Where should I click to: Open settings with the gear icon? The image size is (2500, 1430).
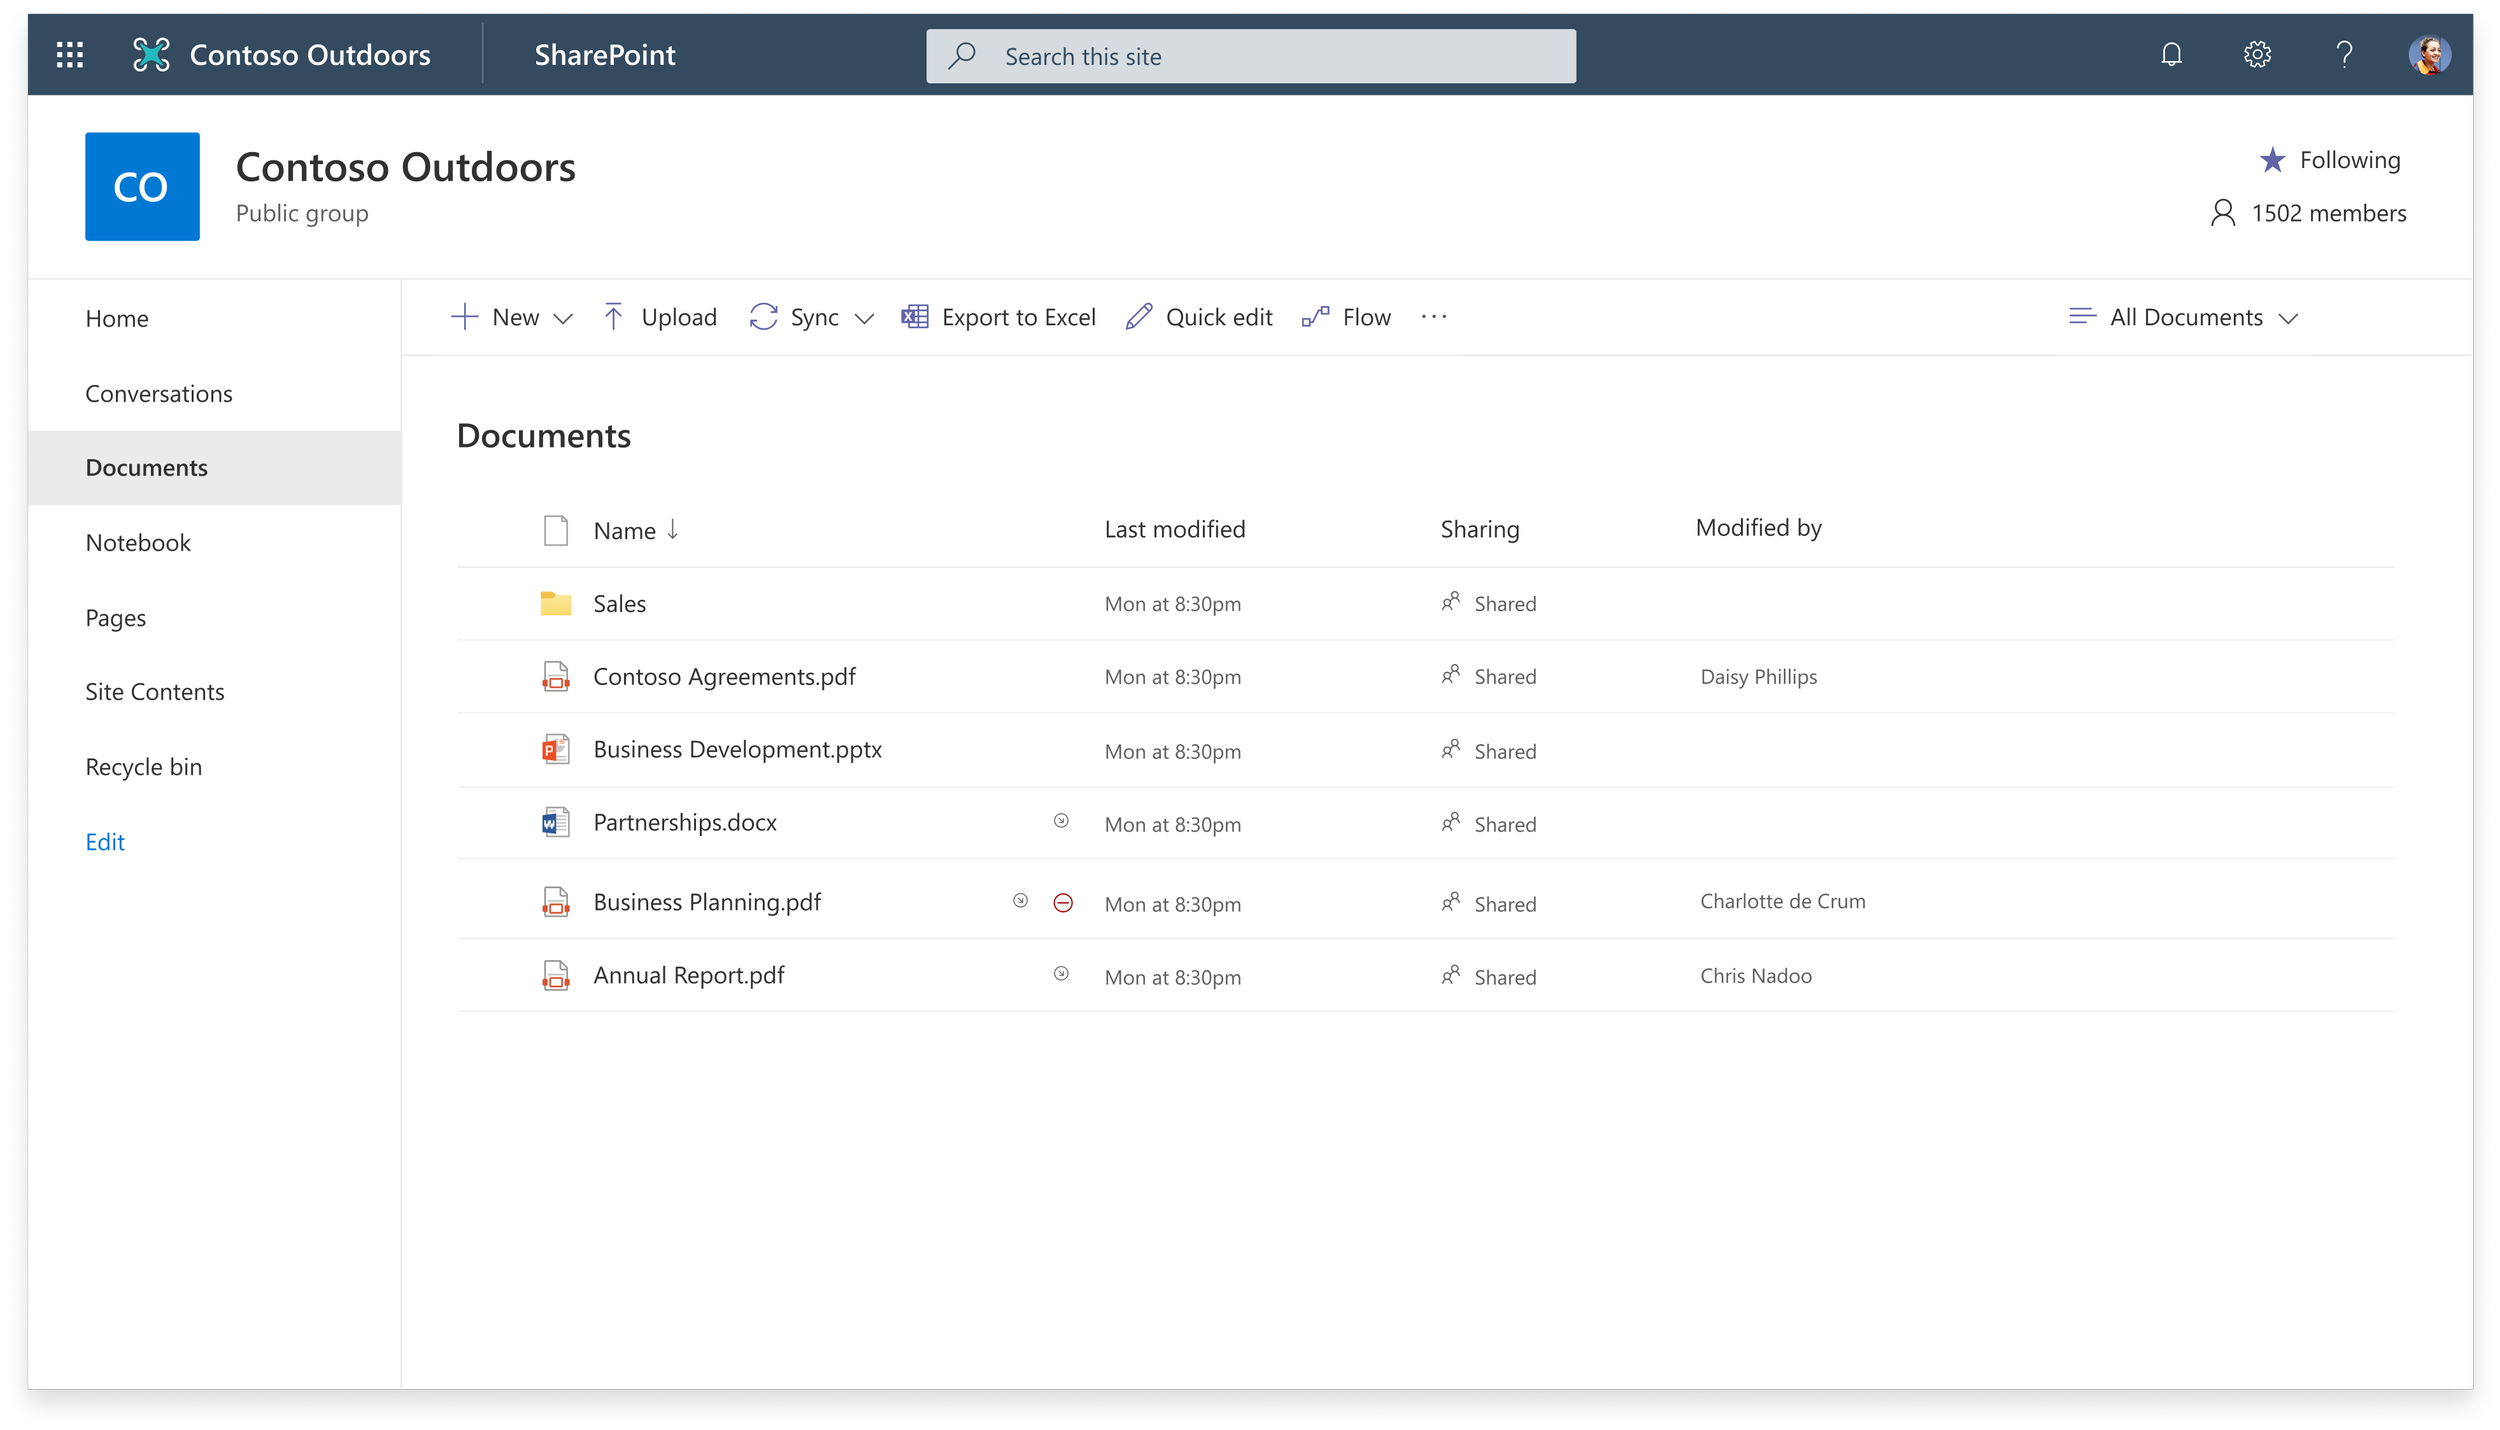click(2257, 55)
